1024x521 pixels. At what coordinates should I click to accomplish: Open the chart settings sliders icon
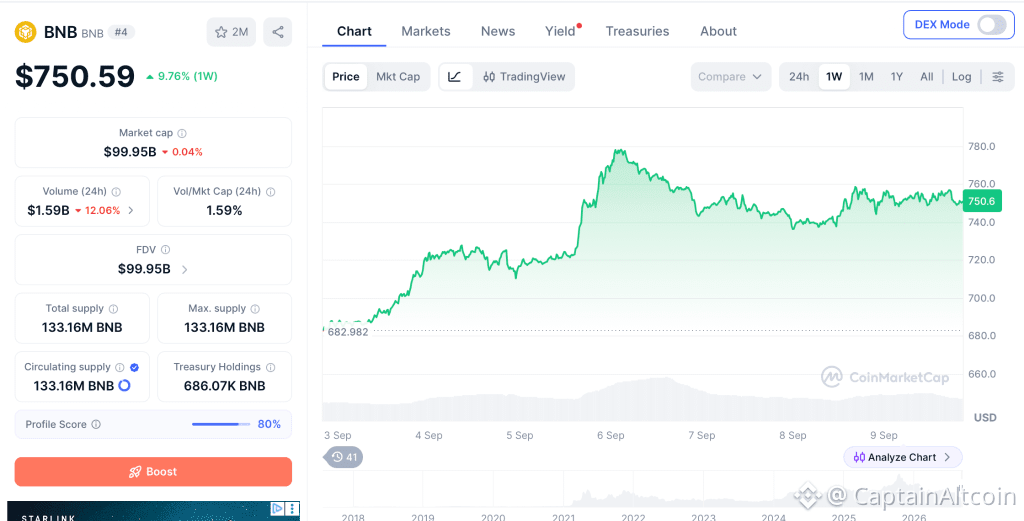998,76
